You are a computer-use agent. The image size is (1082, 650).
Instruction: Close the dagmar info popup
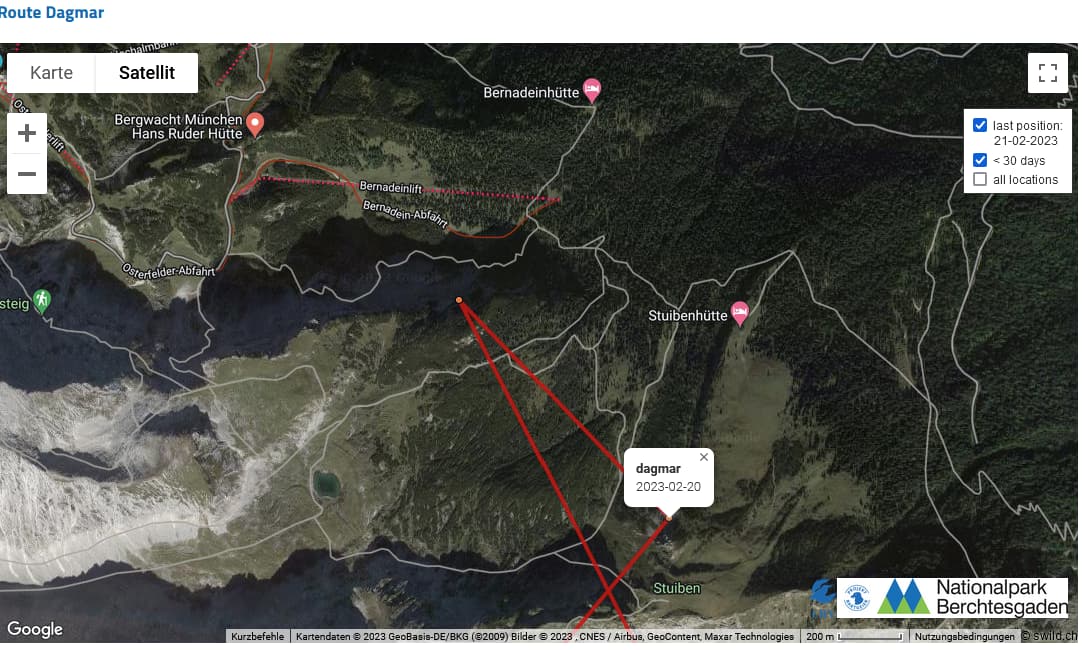[x=703, y=457]
